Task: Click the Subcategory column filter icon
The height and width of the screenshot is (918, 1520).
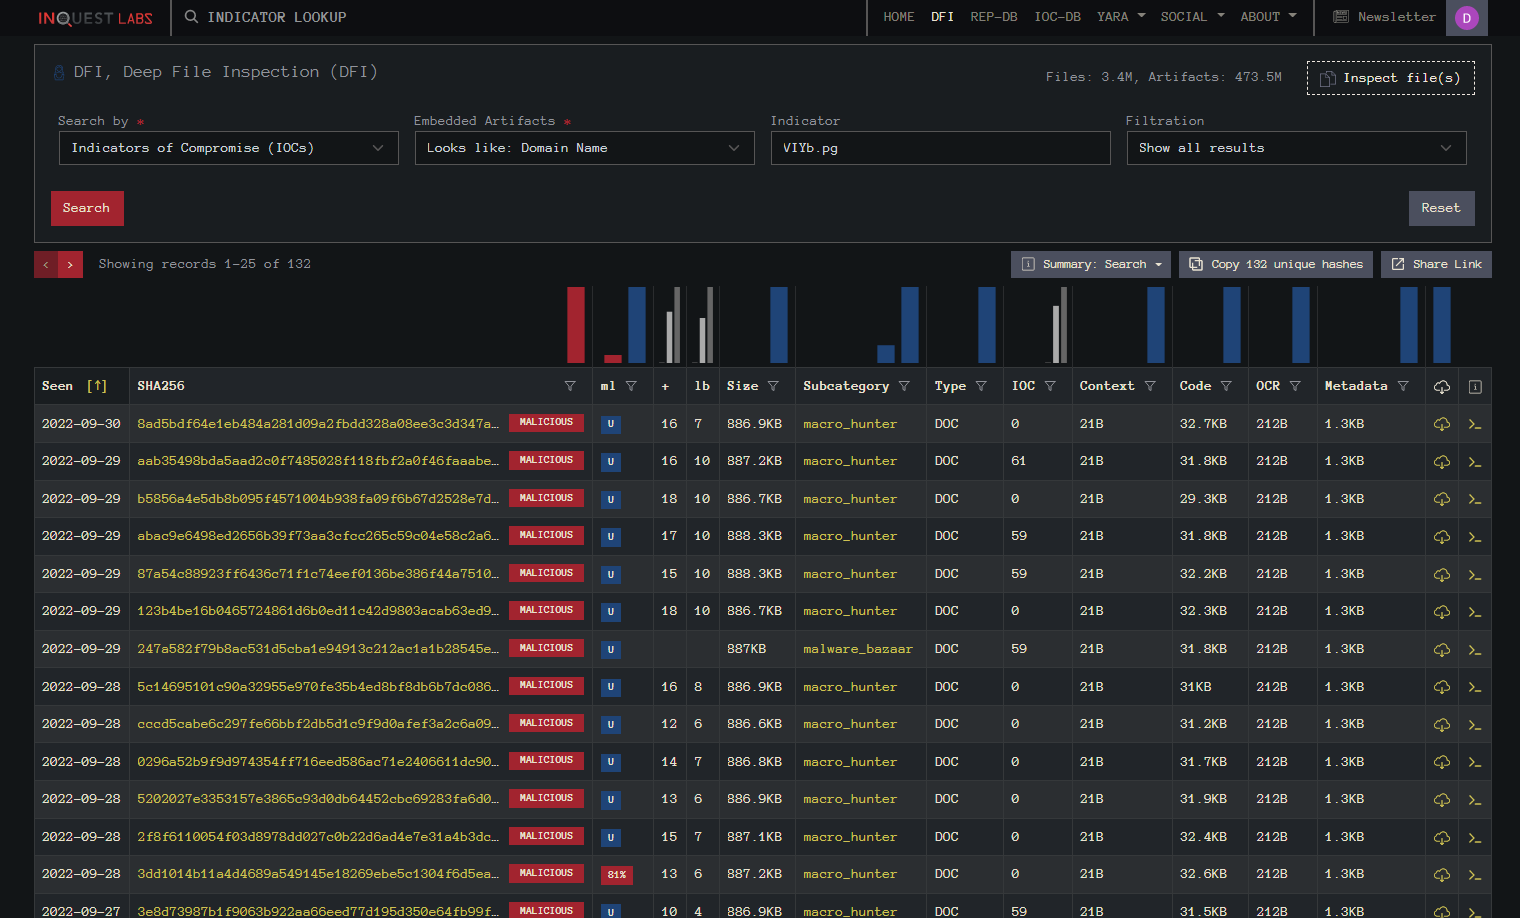Action: point(904,386)
